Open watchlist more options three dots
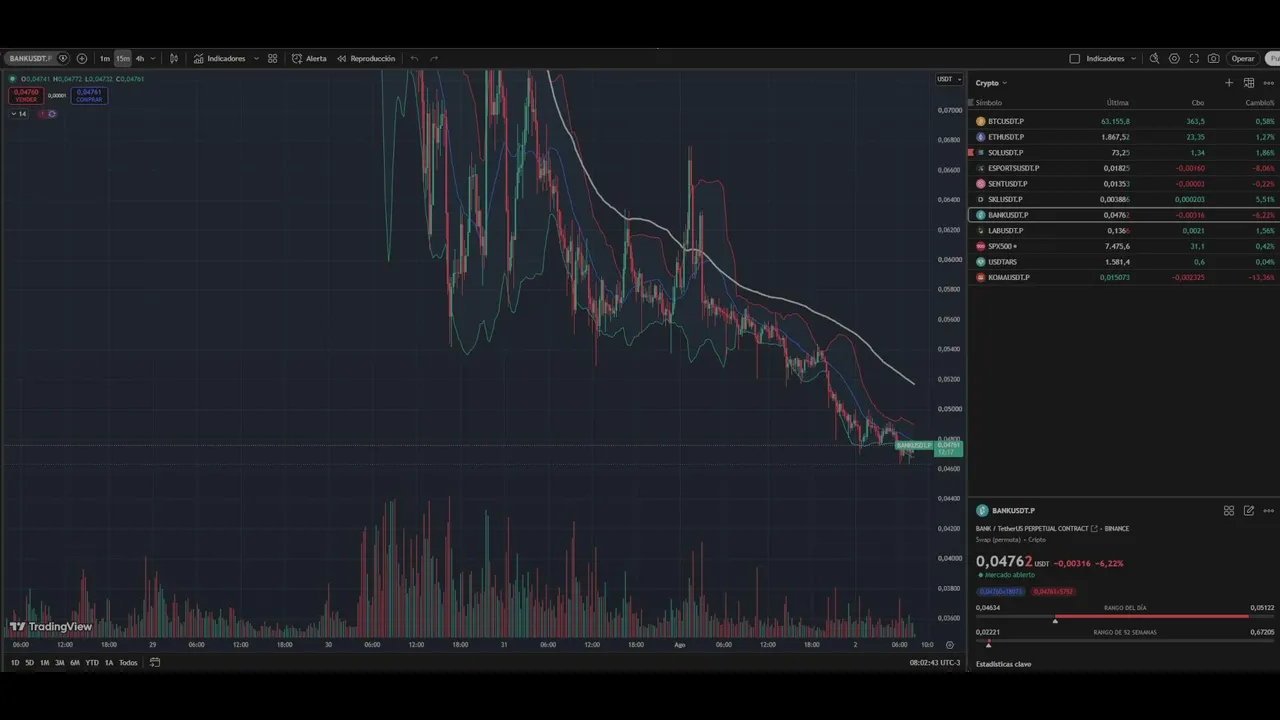1280x720 pixels. coord(1268,83)
